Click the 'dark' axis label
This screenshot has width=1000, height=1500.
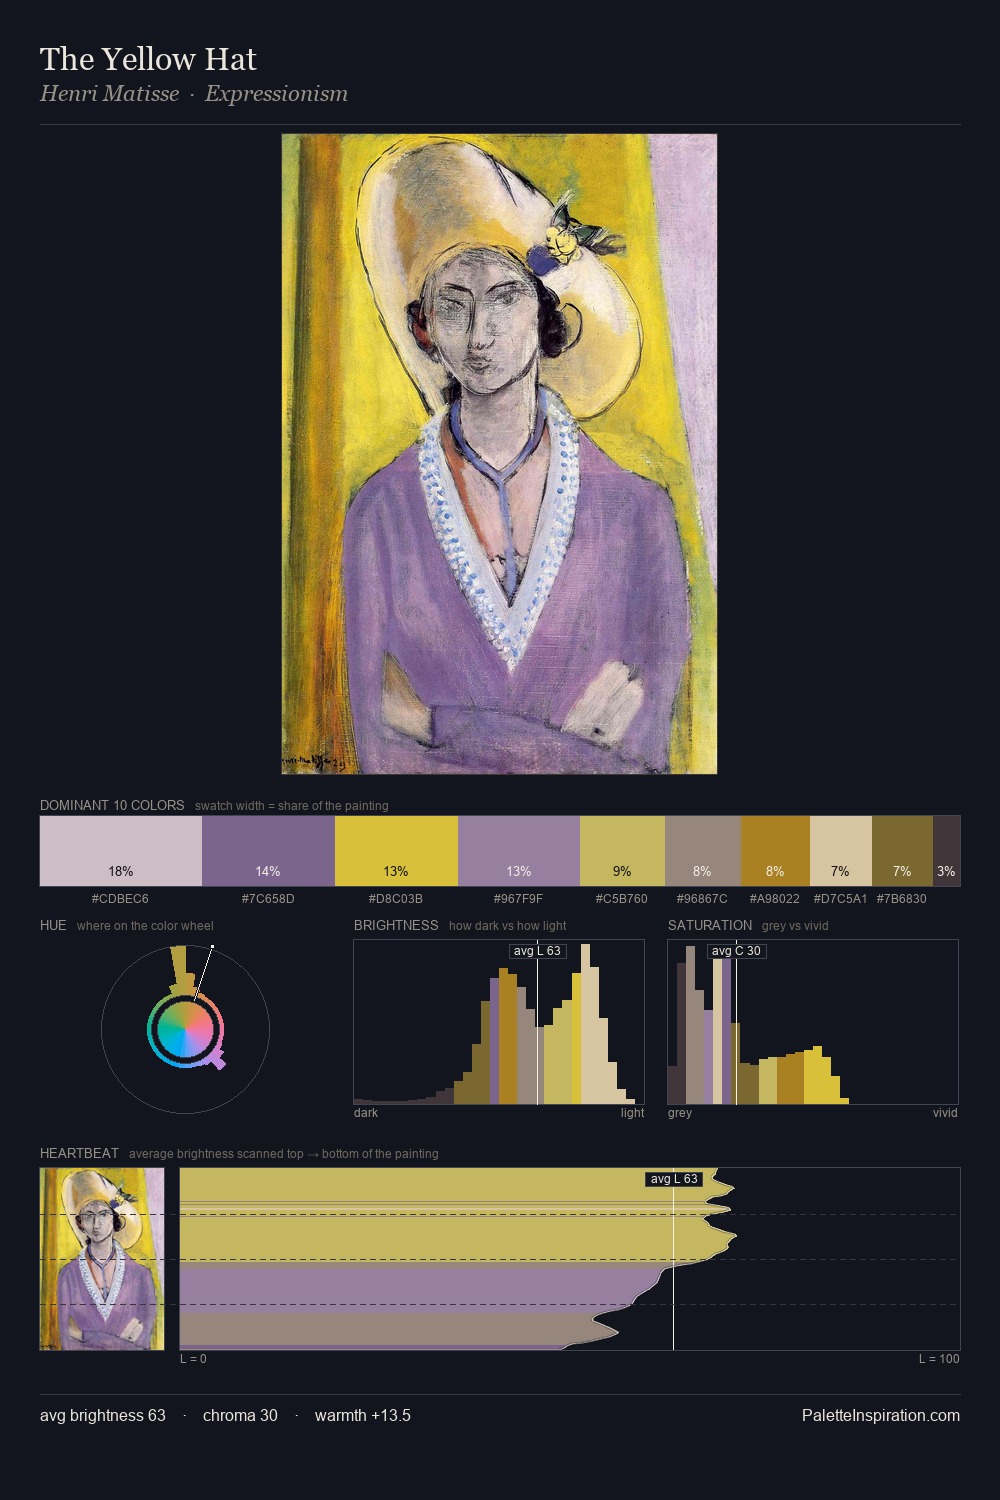tap(366, 1113)
